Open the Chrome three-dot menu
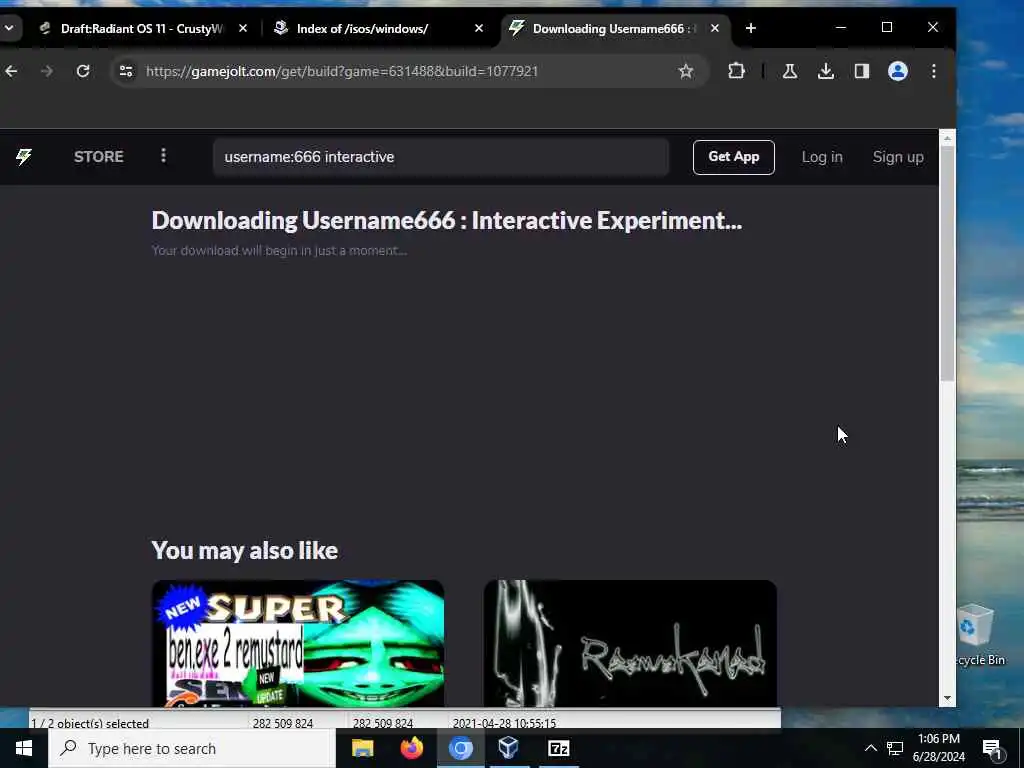 pos(934,71)
